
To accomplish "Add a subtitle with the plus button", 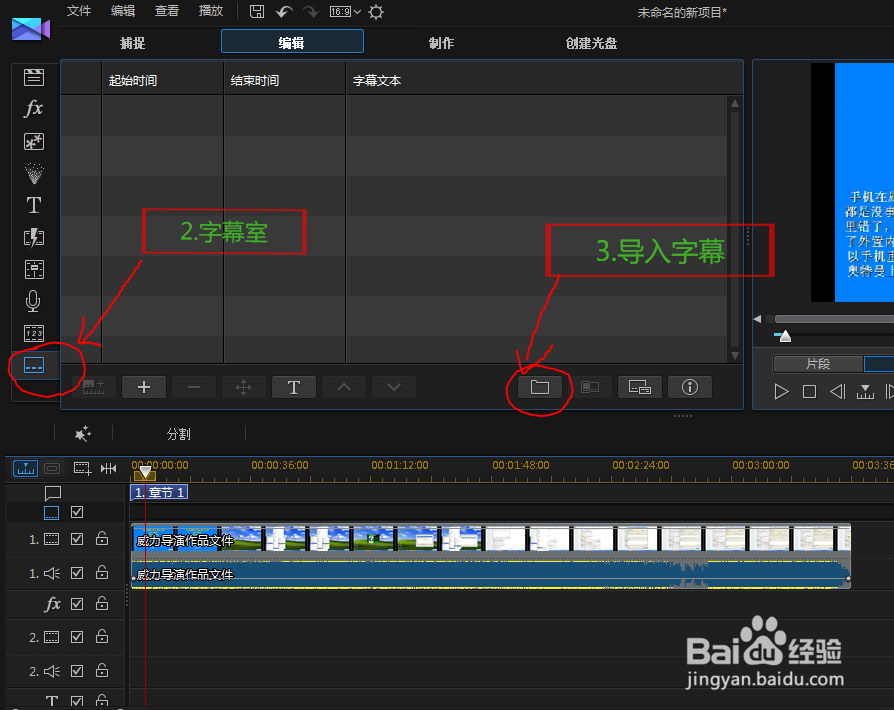I will (x=144, y=387).
